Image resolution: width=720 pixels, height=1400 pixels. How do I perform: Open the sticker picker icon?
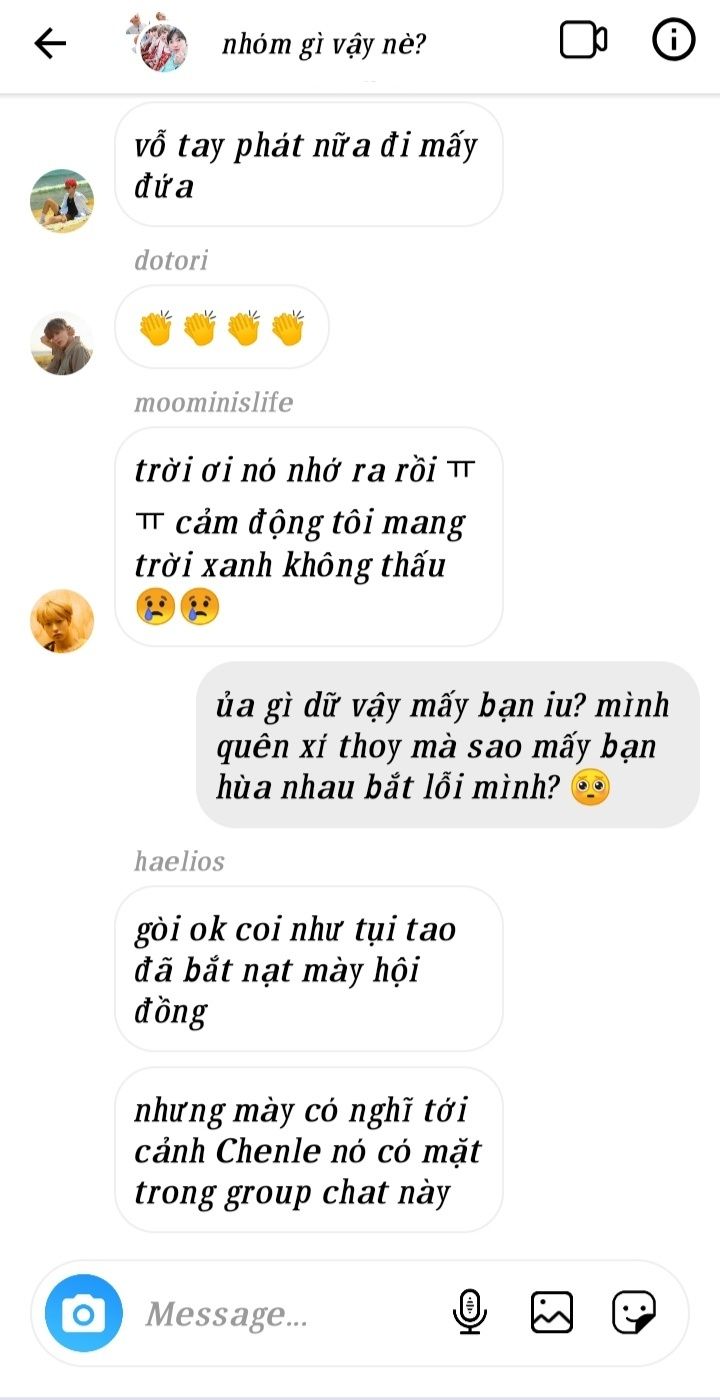pyautogui.click(x=634, y=1312)
